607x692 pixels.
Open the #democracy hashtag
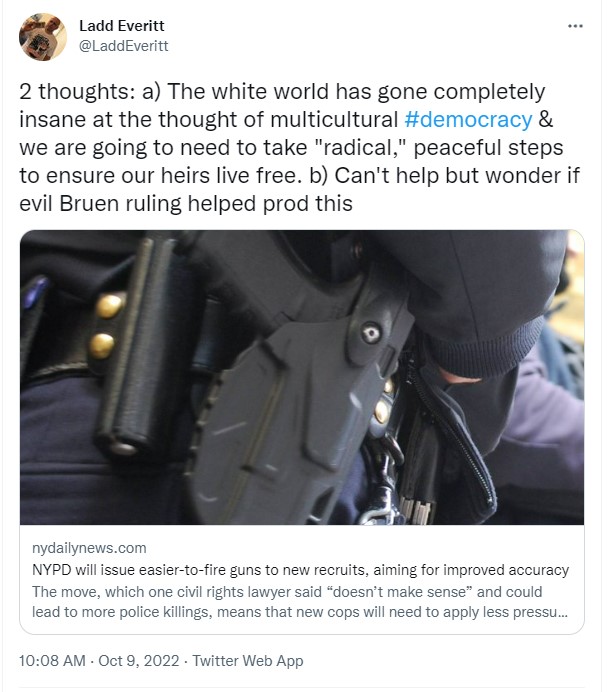pyautogui.click(x=468, y=120)
